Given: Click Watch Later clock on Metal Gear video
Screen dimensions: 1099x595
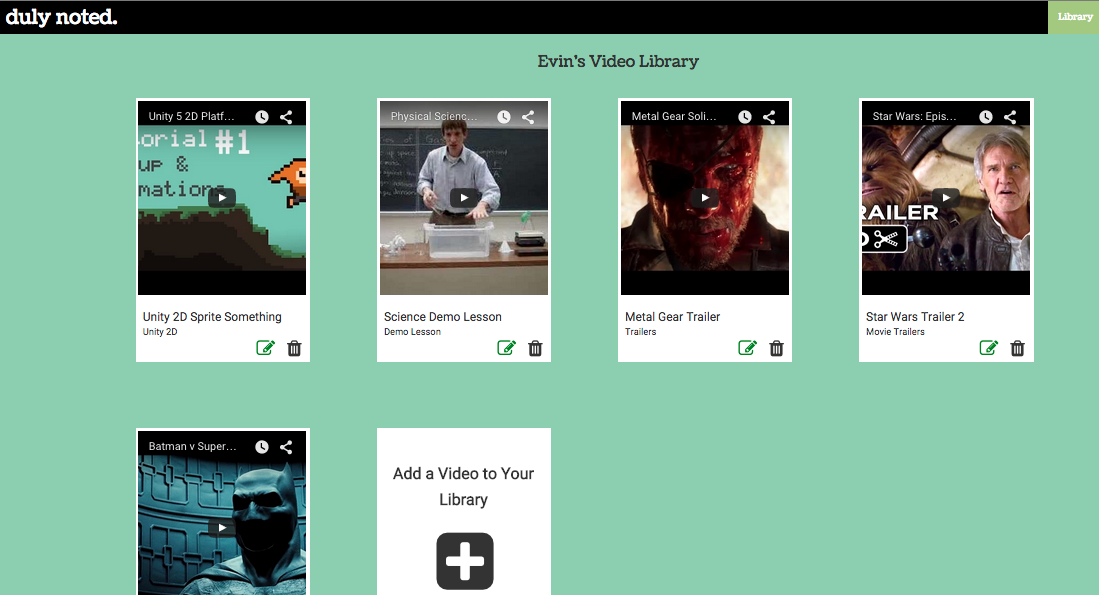Looking at the screenshot, I should (x=744, y=117).
